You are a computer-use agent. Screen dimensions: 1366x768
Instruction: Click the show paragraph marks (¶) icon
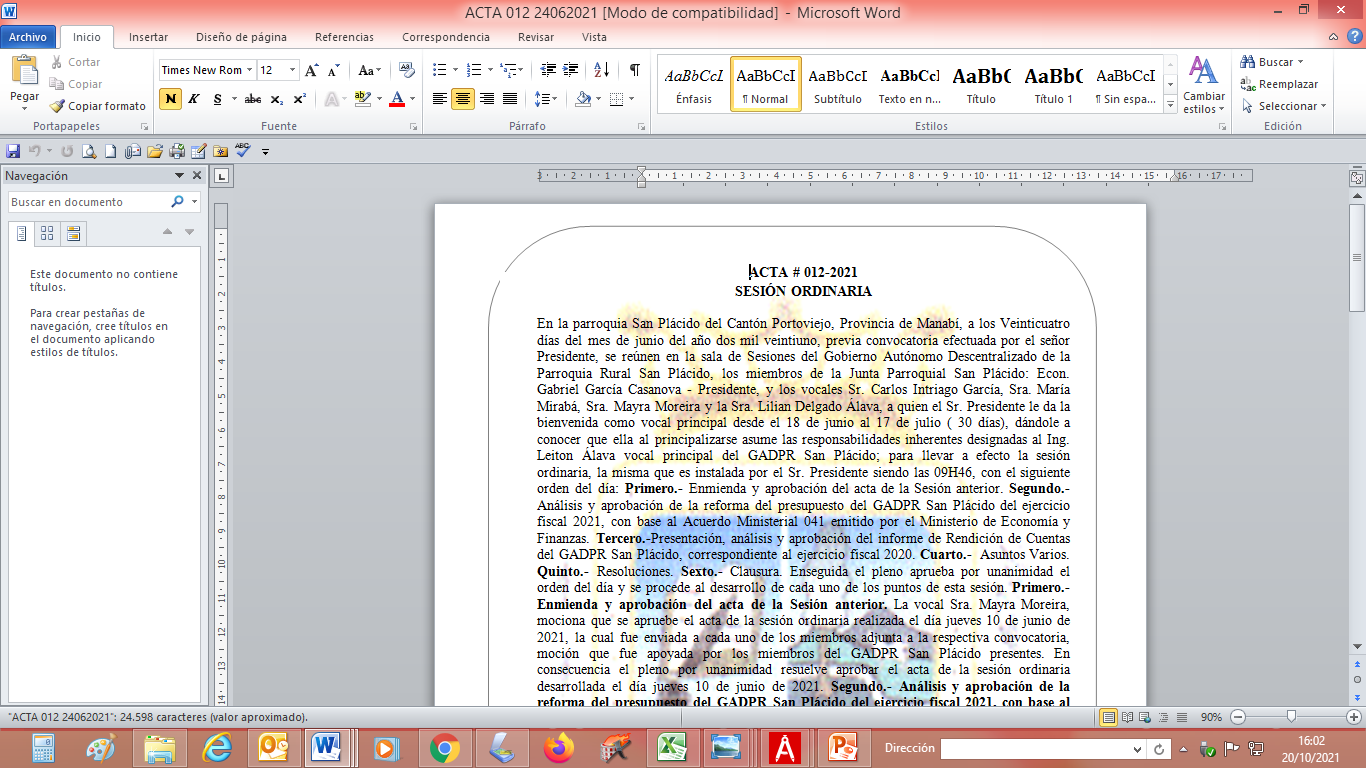pyautogui.click(x=634, y=70)
